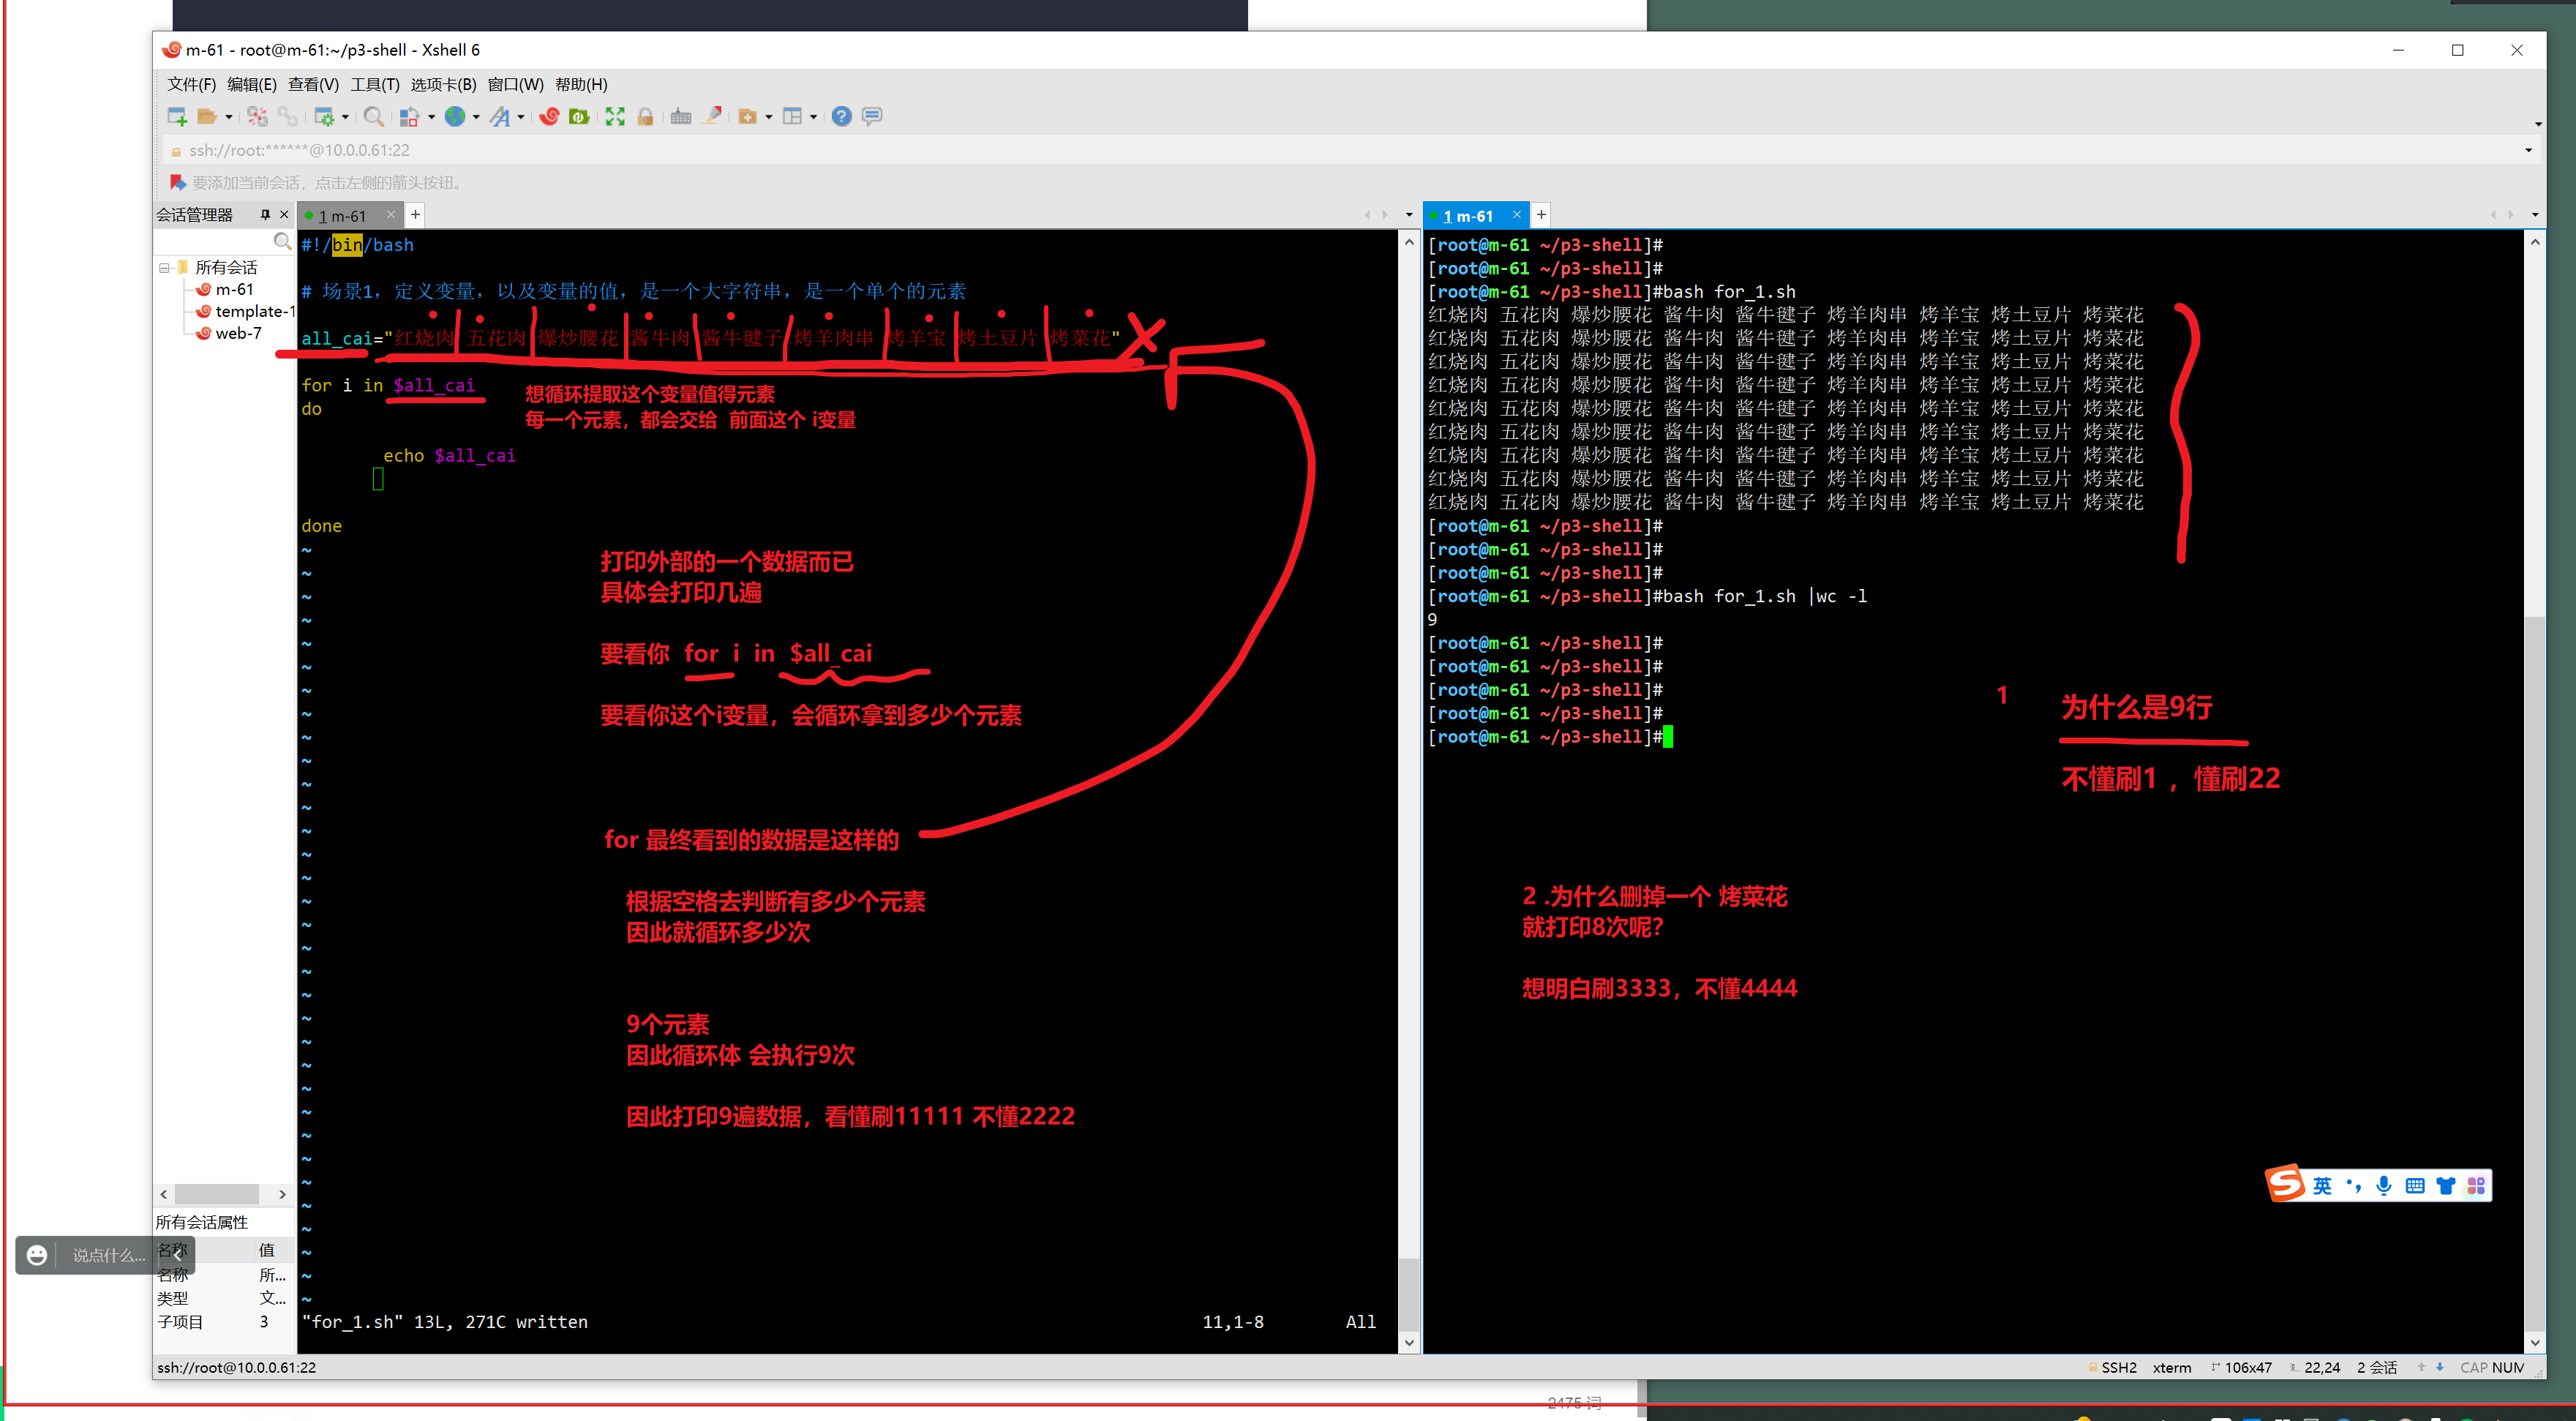Image resolution: width=2576 pixels, height=1421 pixels.
Task: Open the dropdown arrow beside Properties icon
Action: tap(345, 118)
